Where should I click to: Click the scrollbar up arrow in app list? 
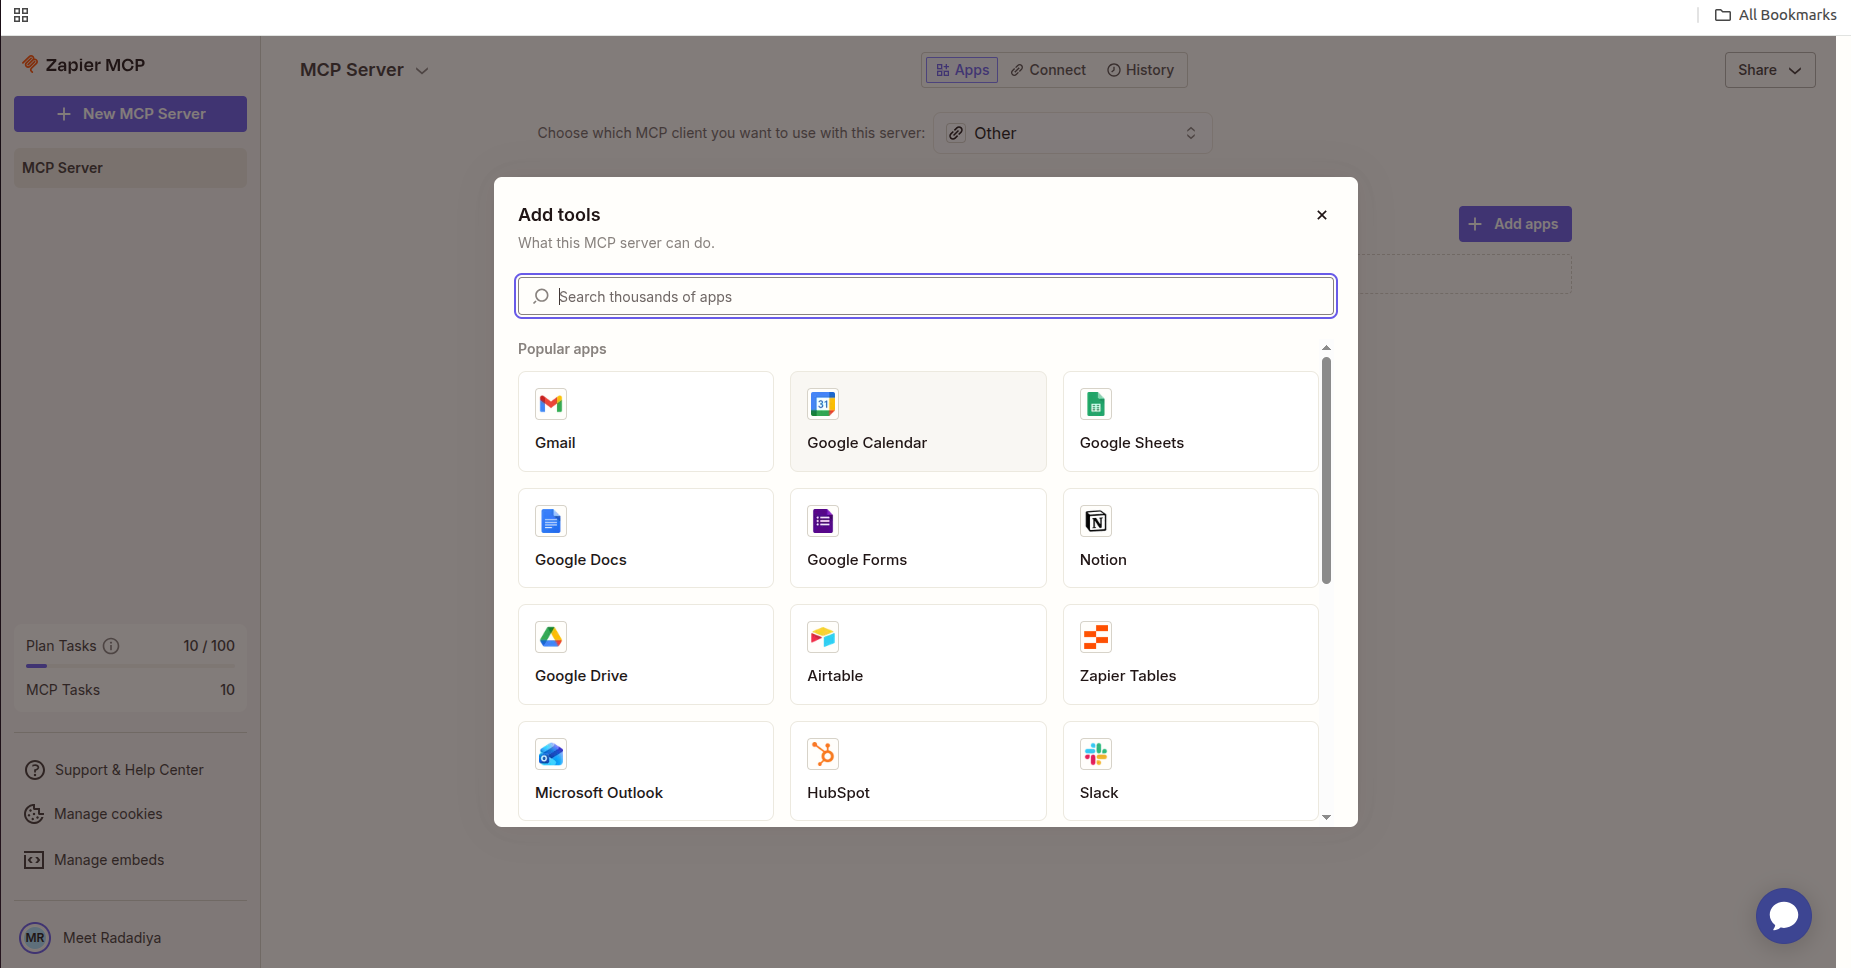(x=1326, y=348)
